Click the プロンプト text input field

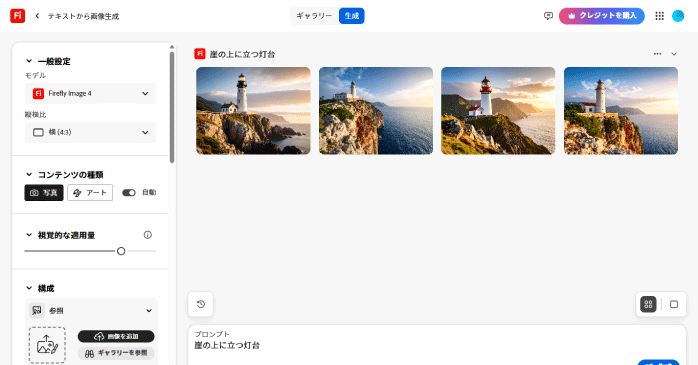tap(436, 345)
